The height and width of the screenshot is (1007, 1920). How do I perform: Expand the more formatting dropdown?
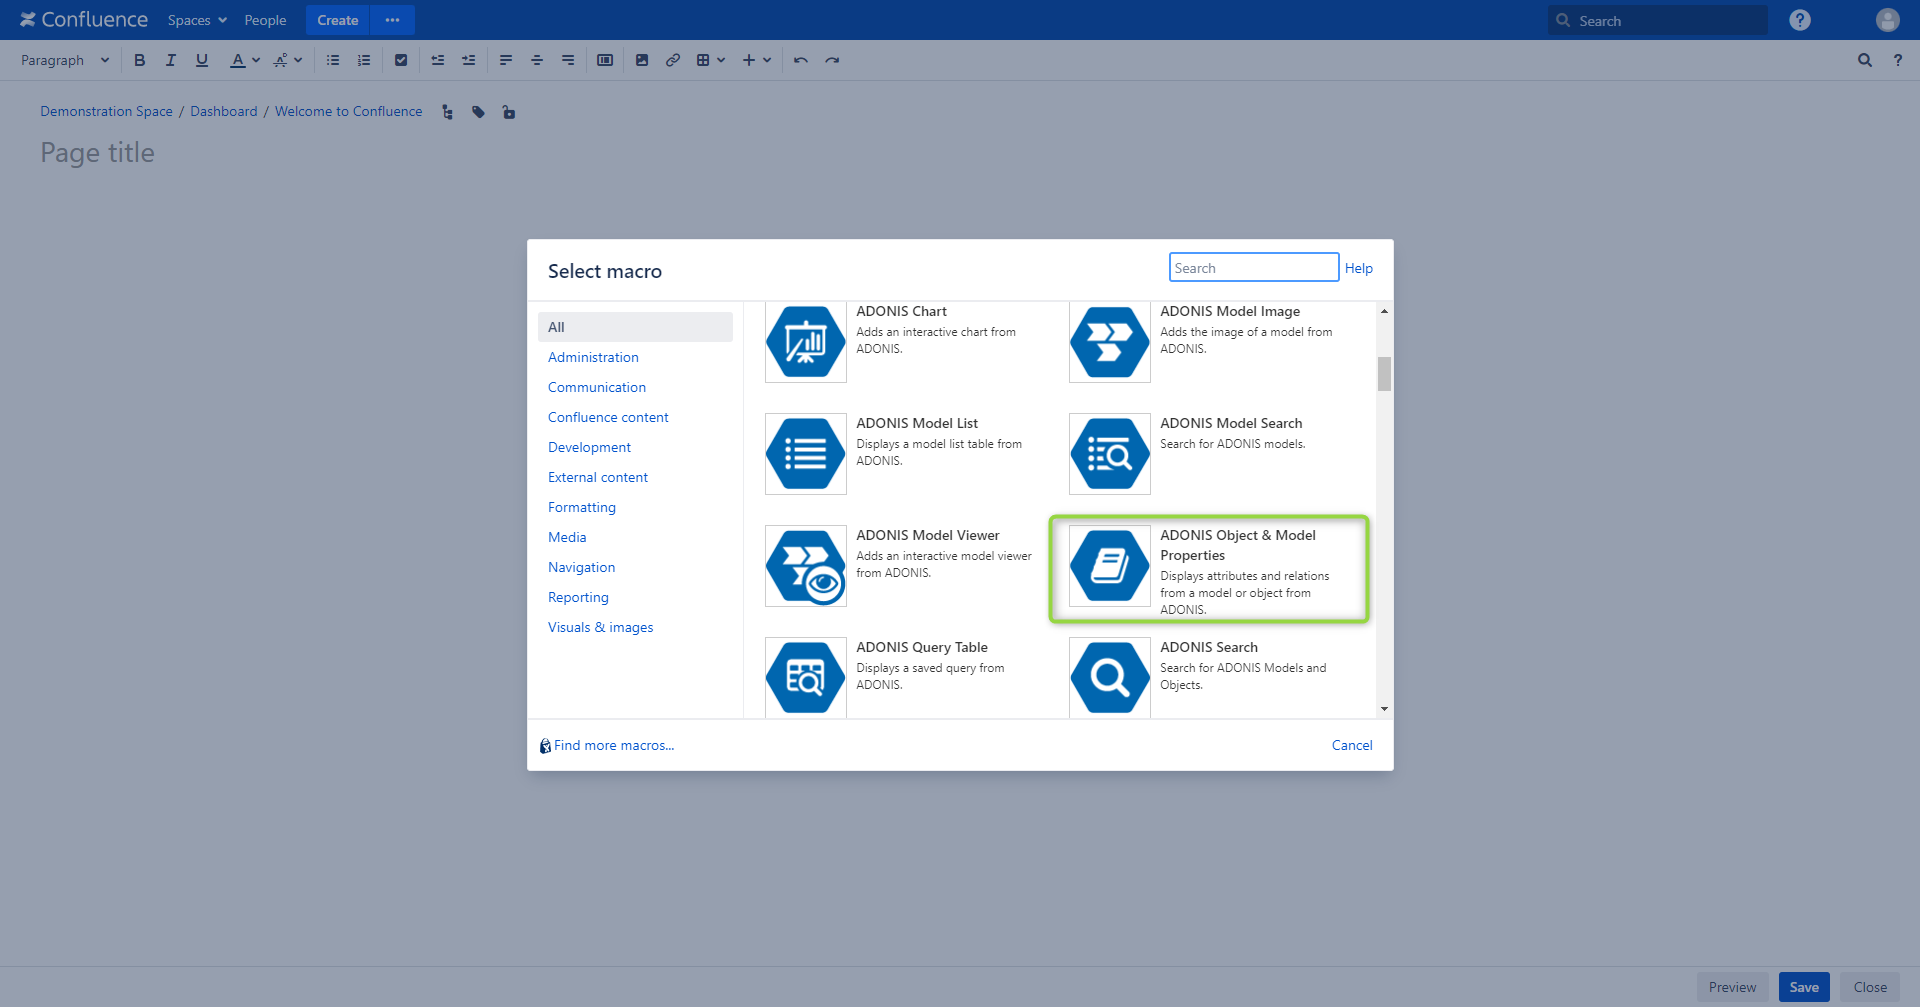288,60
